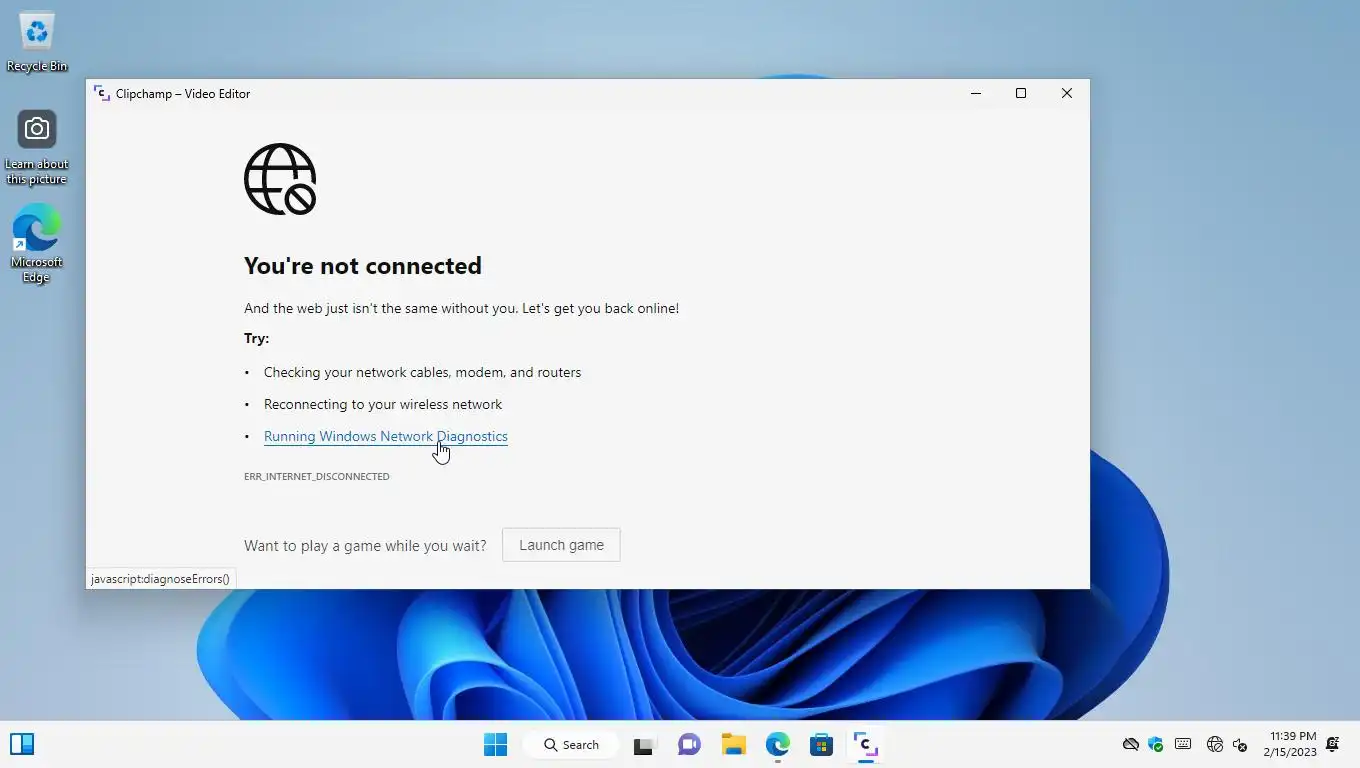Minimize the Clipchamp window

[976, 93]
